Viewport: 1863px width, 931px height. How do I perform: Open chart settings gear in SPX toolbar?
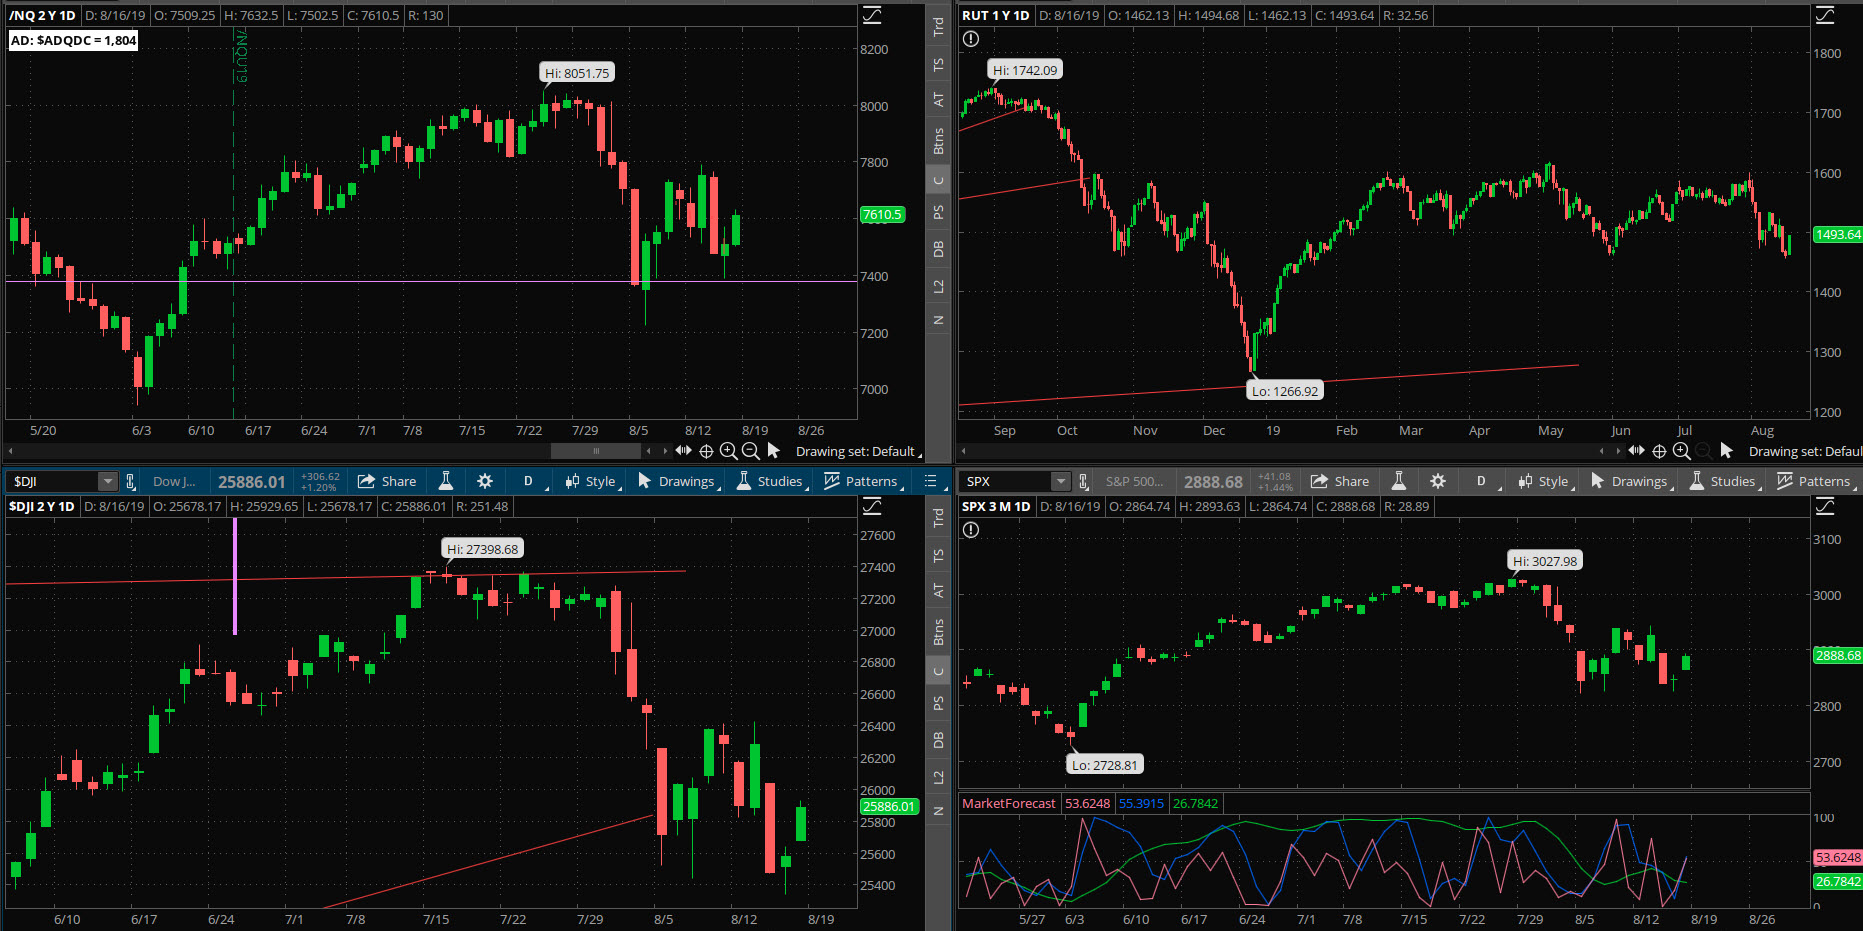(1438, 481)
